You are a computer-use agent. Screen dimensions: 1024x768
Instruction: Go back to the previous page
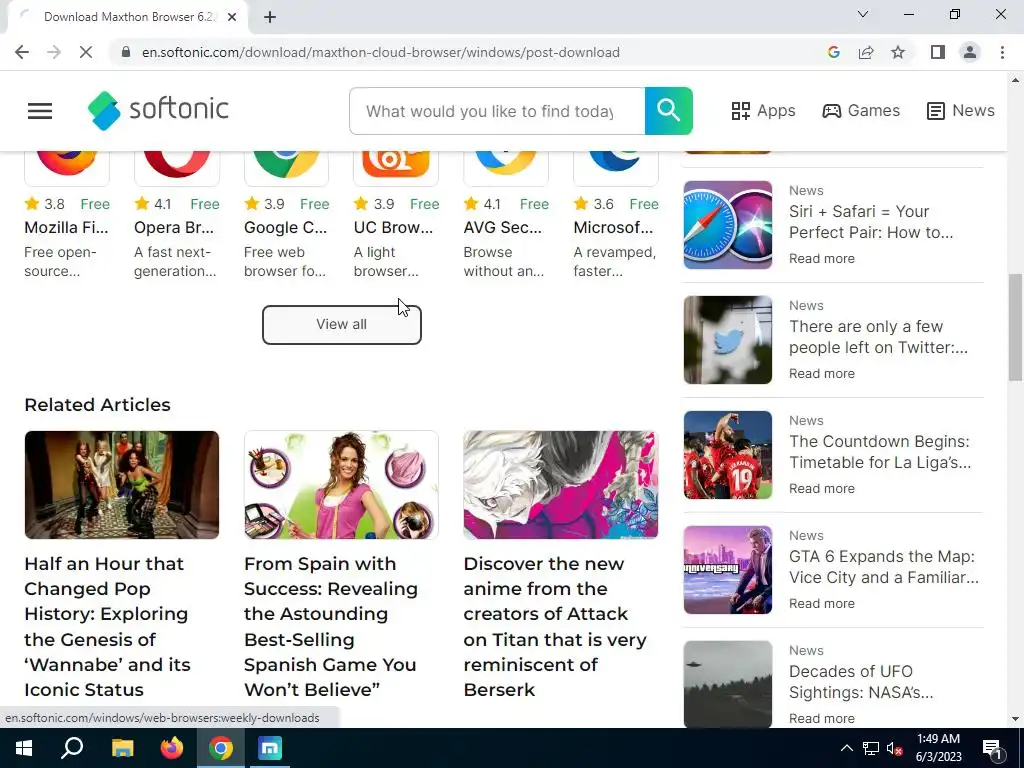tap(22, 52)
